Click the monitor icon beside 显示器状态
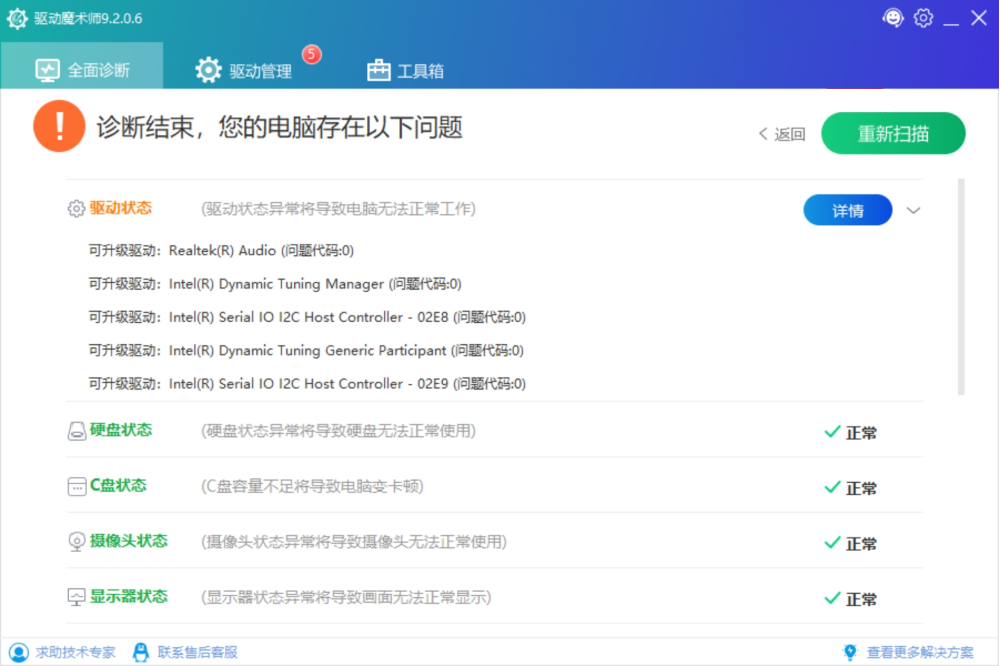 (75, 598)
